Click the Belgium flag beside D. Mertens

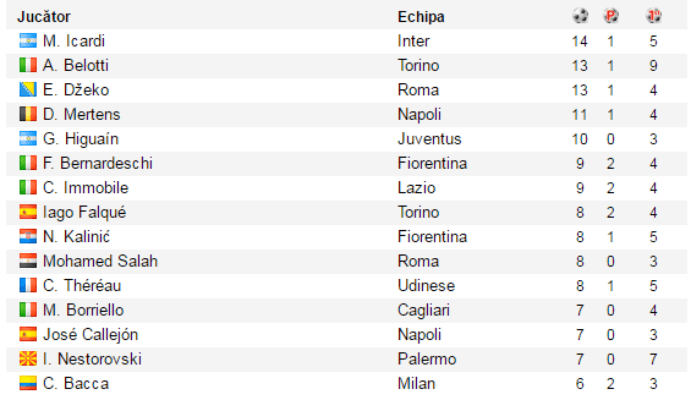(x=28, y=114)
